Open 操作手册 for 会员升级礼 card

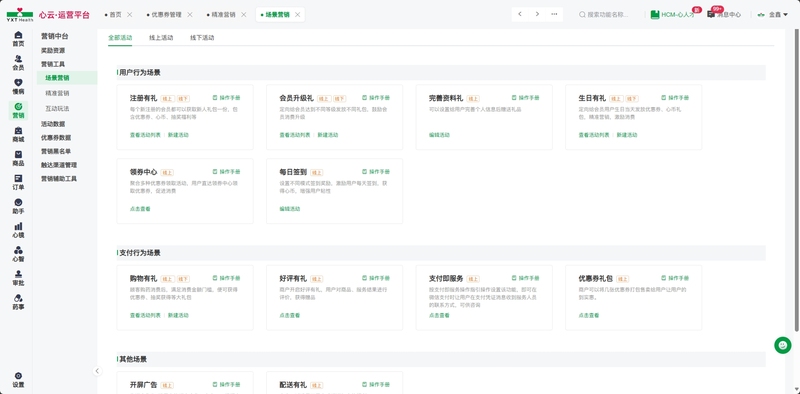376,97
